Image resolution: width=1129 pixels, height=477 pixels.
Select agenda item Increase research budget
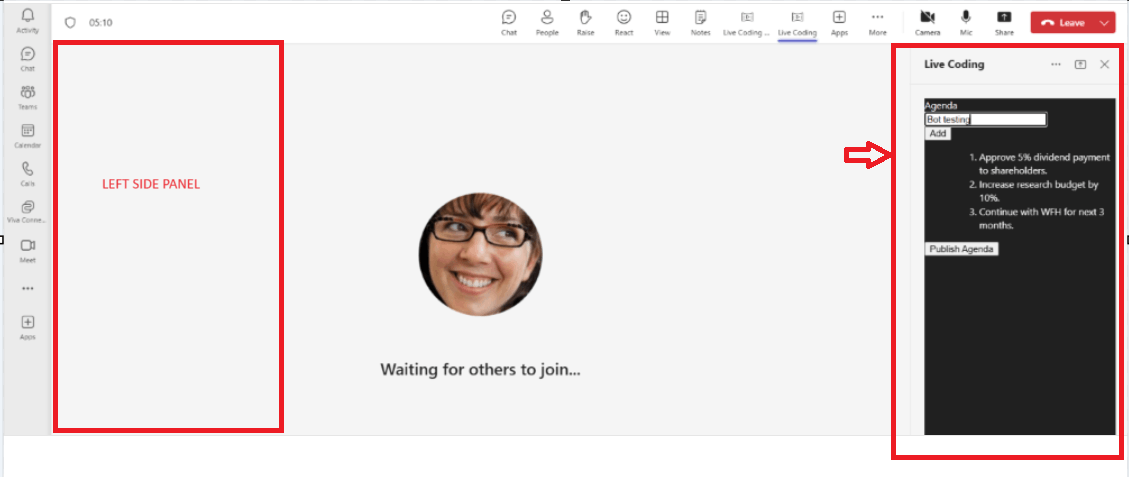pyautogui.click(x=1038, y=191)
